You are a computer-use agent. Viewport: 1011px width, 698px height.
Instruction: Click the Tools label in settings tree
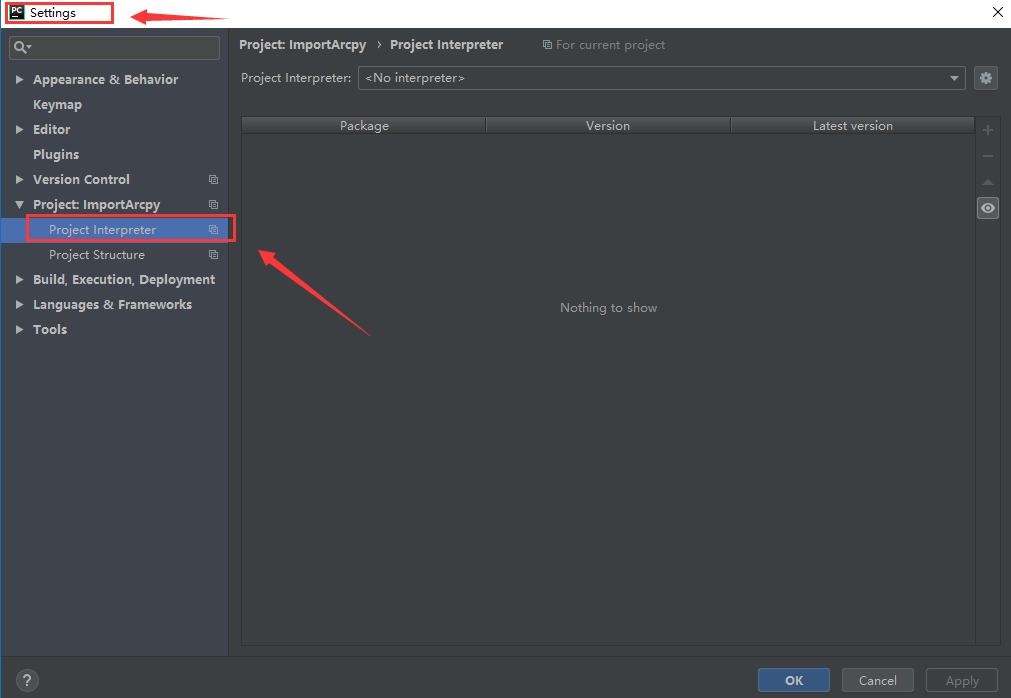coord(50,329)
